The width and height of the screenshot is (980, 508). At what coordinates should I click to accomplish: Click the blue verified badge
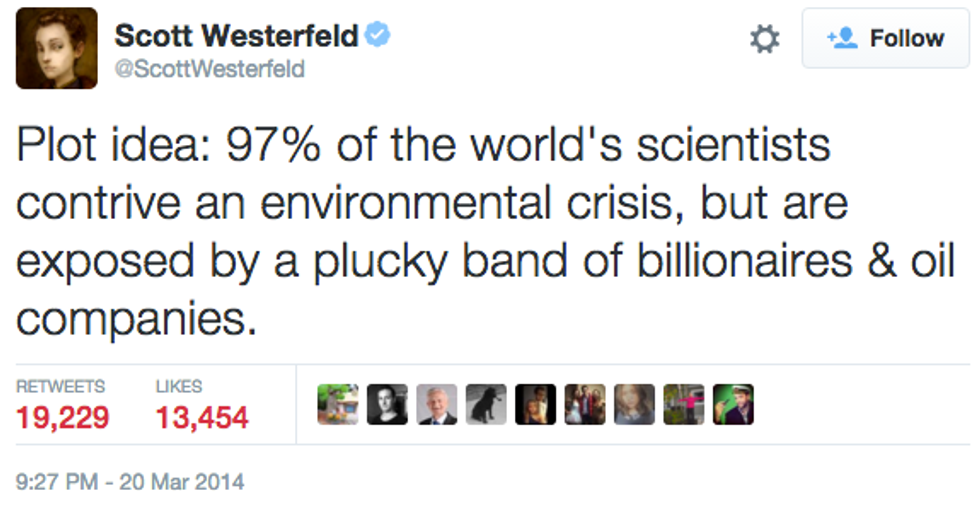(377, 36)
